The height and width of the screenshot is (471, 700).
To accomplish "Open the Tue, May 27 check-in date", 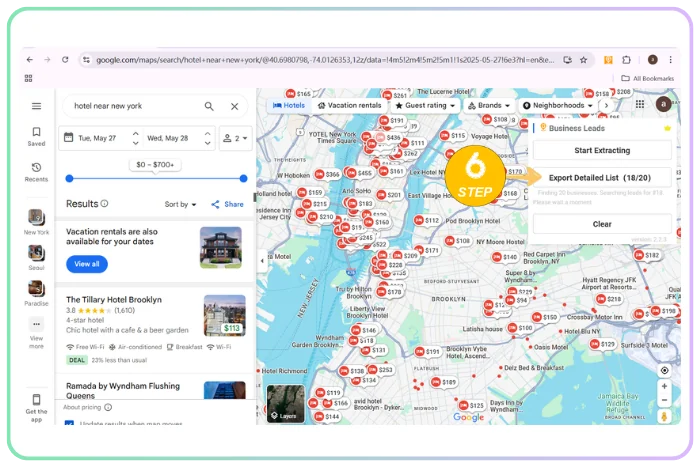I will [x=96, y=138].
